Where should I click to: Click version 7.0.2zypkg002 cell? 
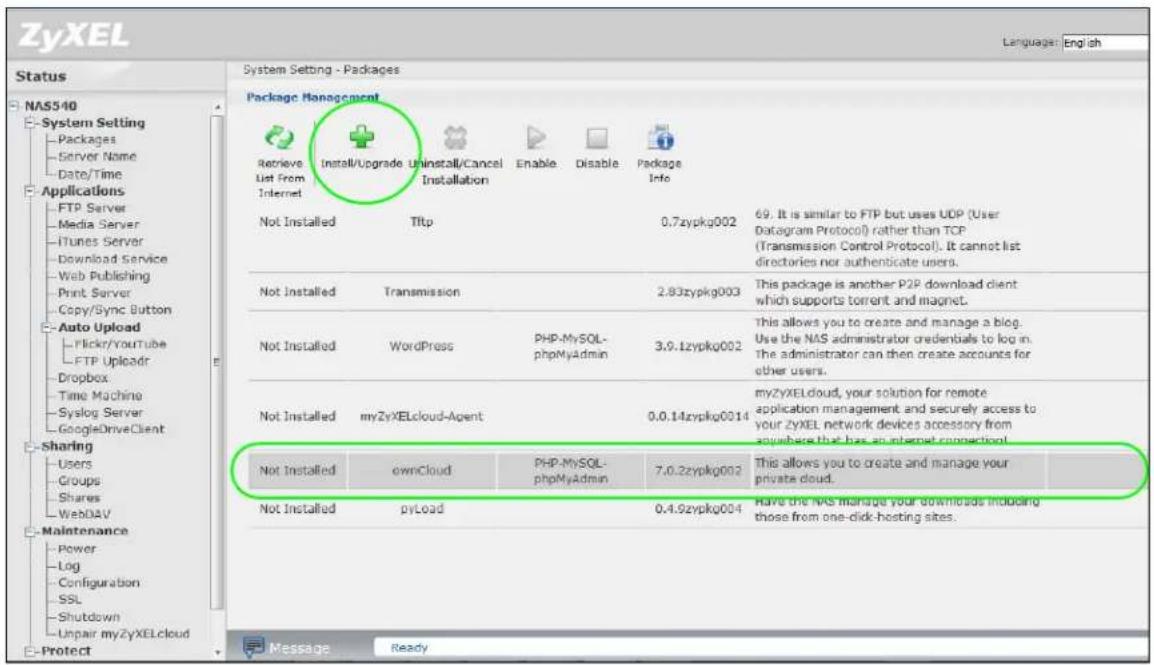pos(698,471)
